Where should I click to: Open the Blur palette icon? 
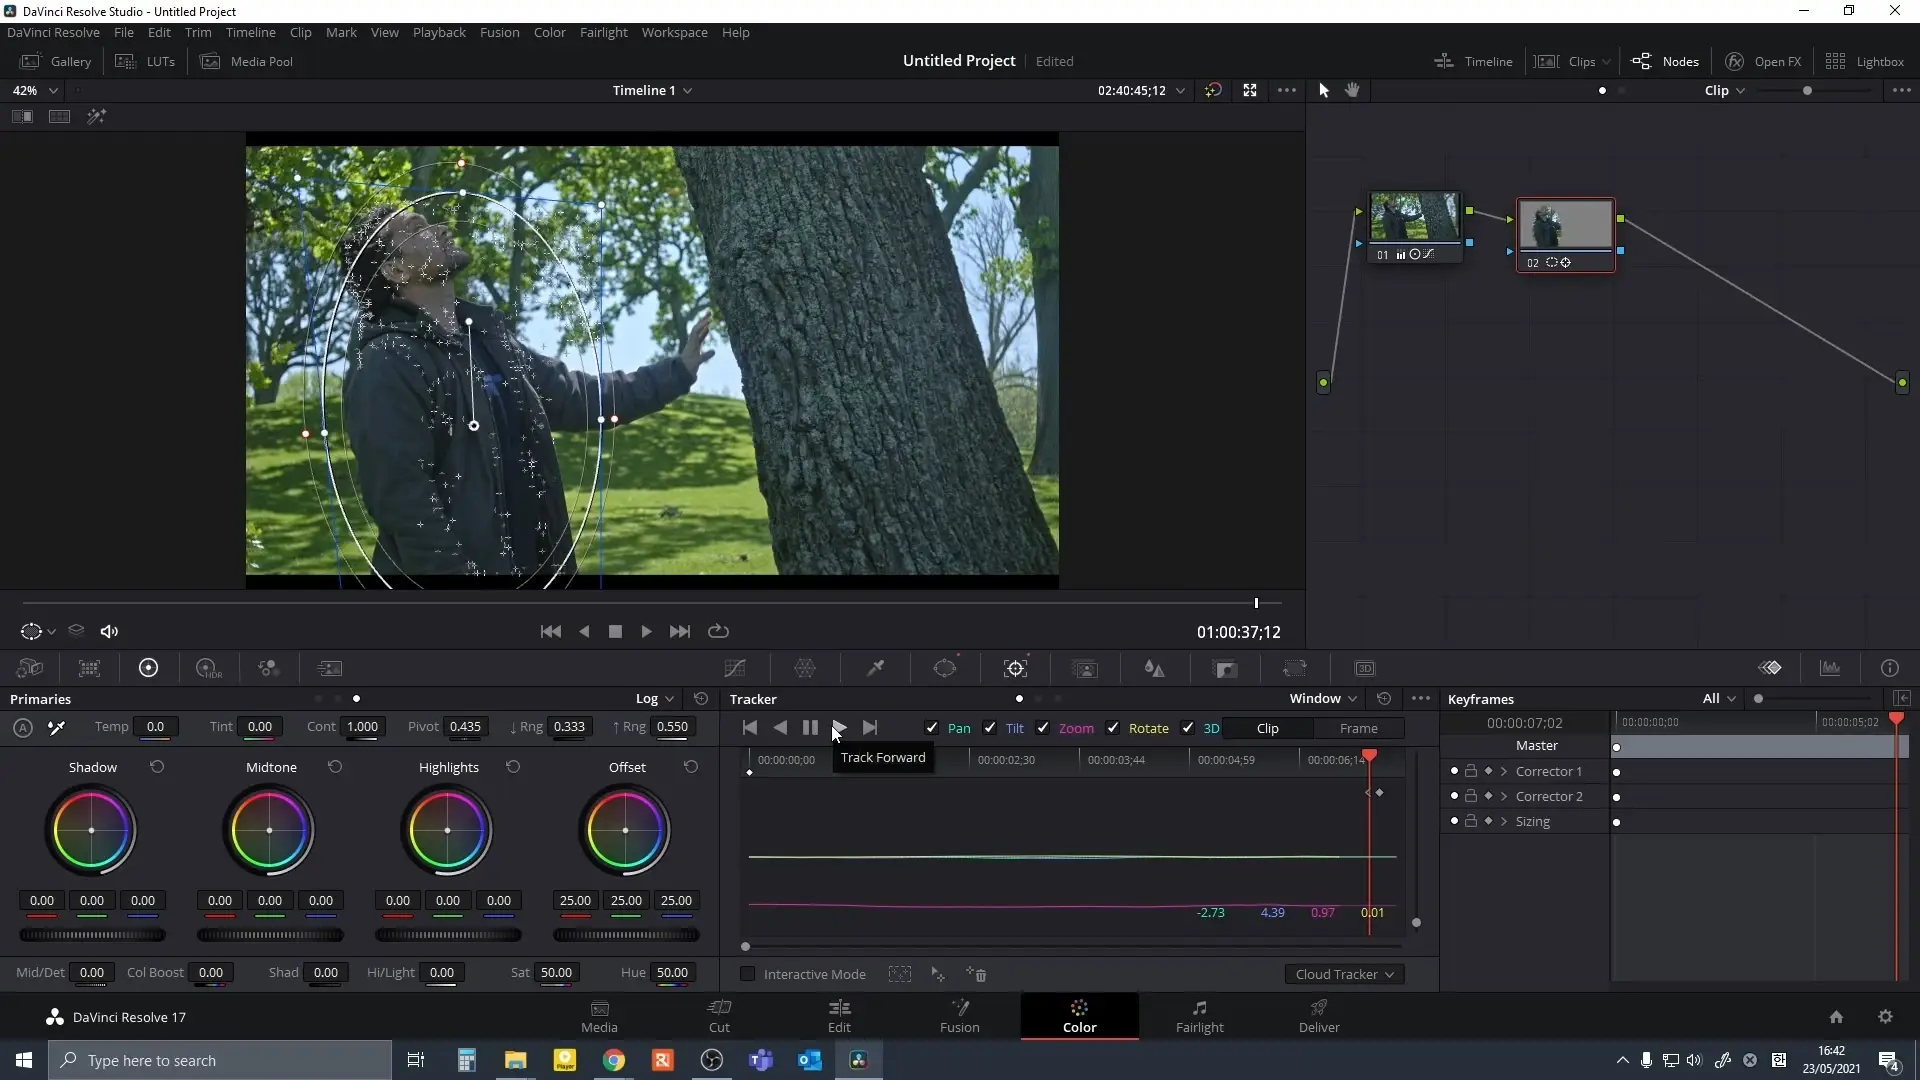point(1155,668)
